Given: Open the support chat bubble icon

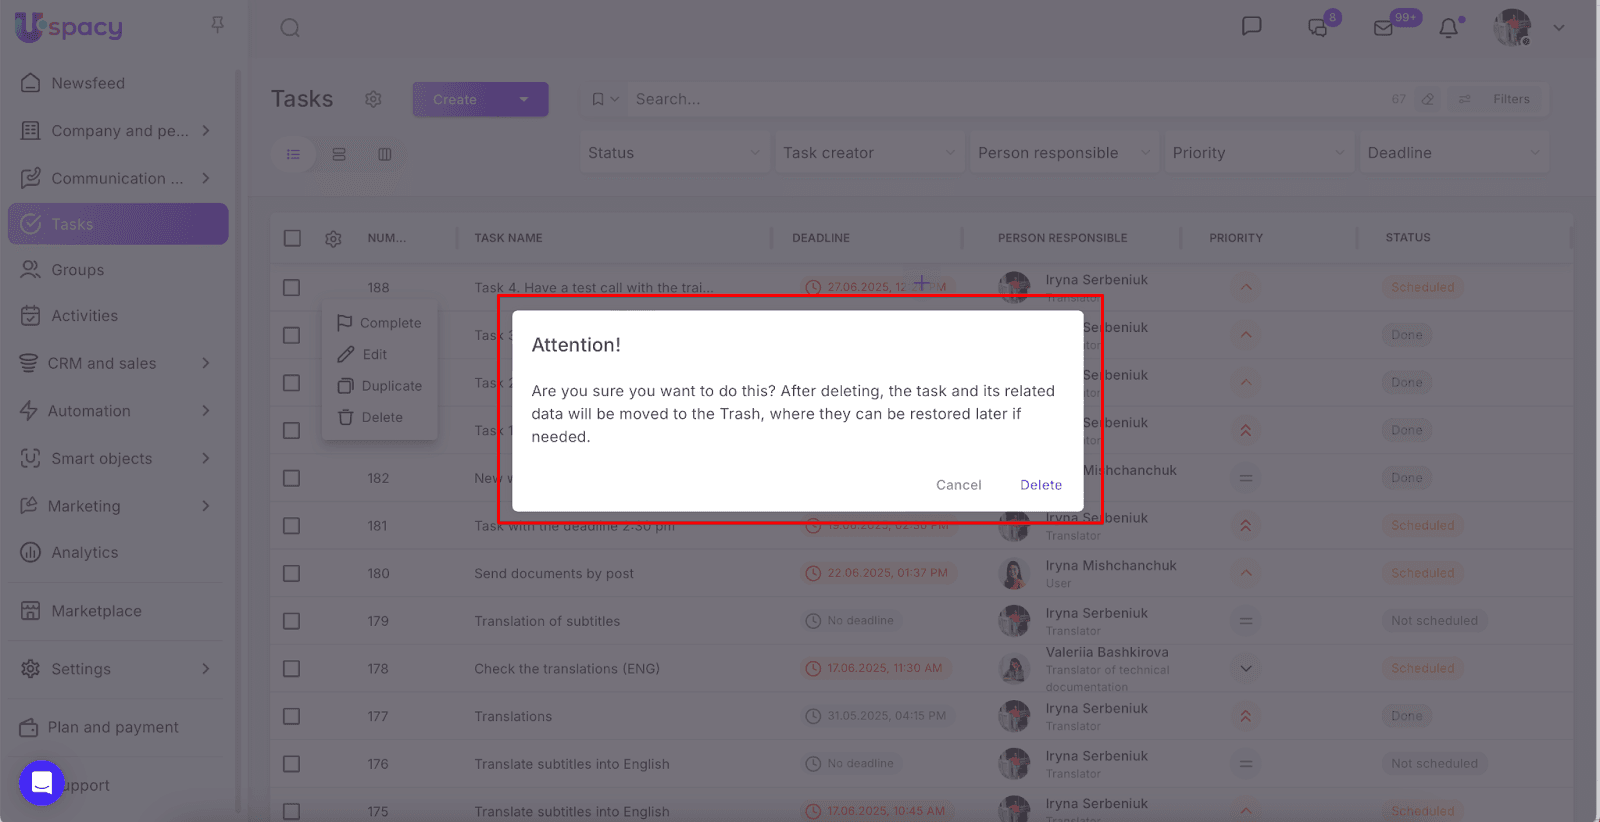Looking at the screenshot, I should [x=42, y=783].
